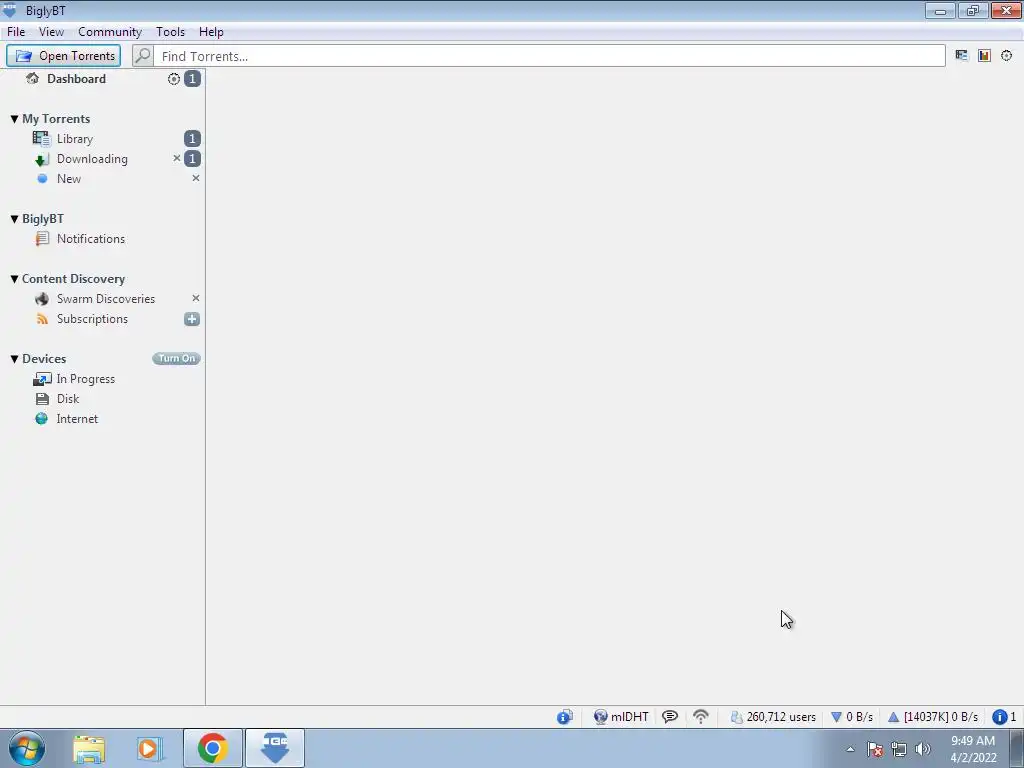This screenshot has width=1024, height=768.
Task: Turn On the Devices feature
Action: [176, 358]
